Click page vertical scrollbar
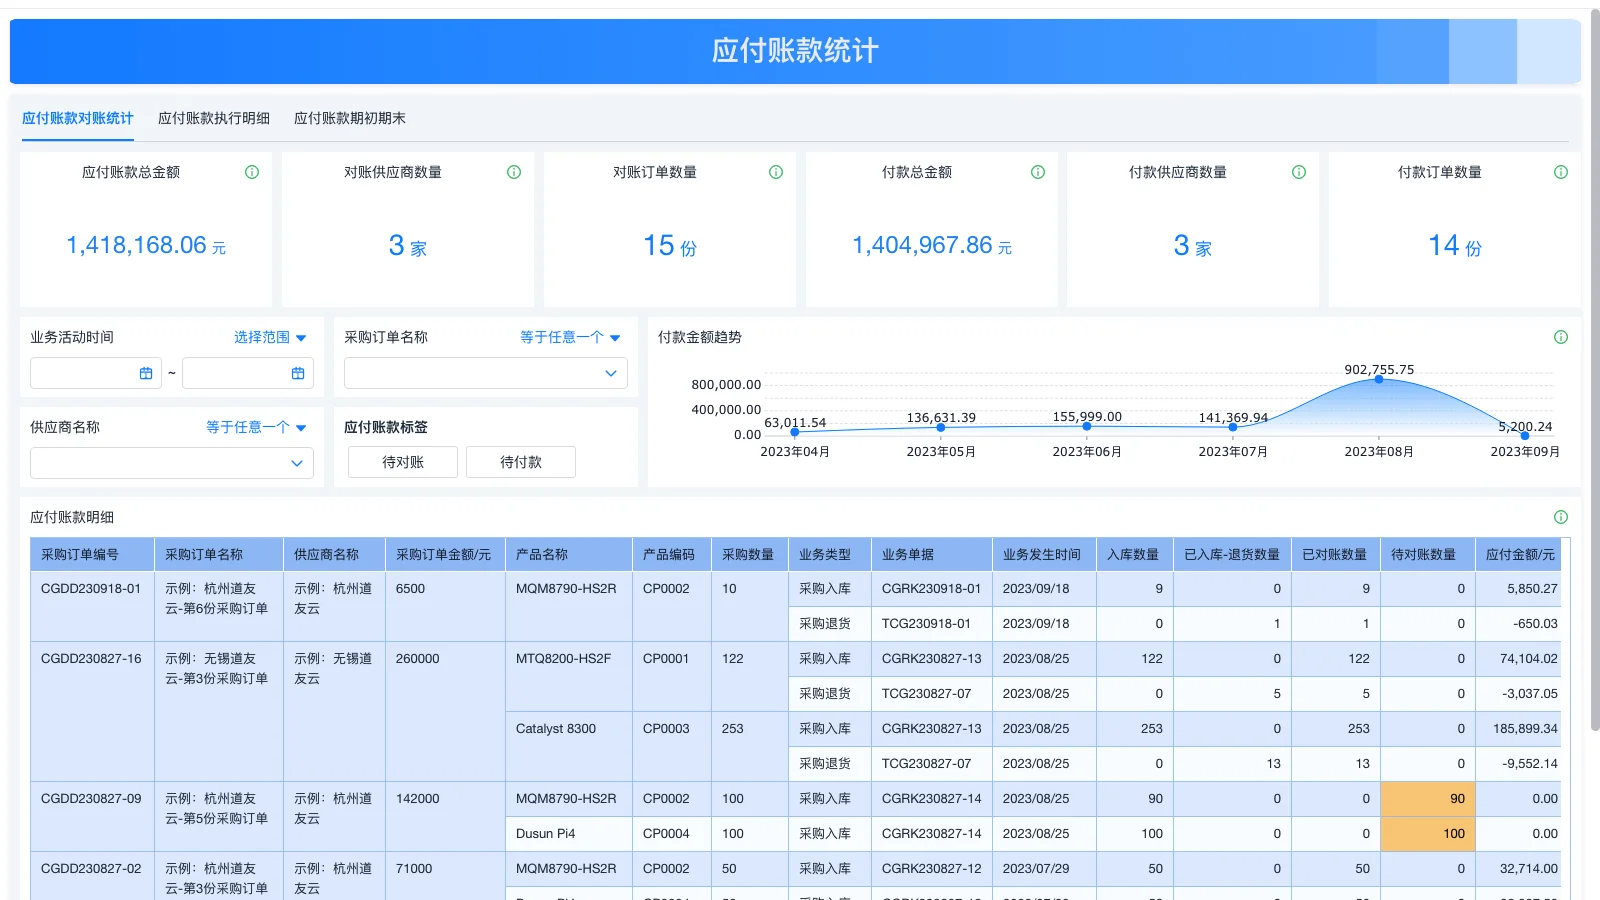The height and width of the screenshot is (900, 1600). tap(1594, 370)
